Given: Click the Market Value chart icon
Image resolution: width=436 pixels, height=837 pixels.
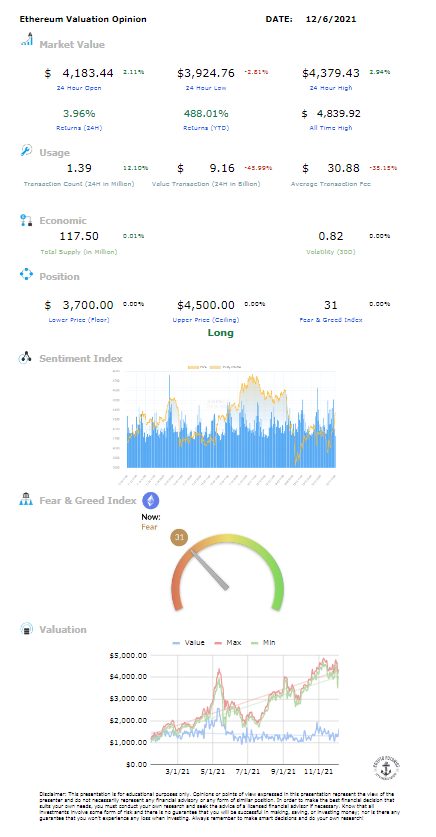Looking at the screenshot, I should coord(27,41).
